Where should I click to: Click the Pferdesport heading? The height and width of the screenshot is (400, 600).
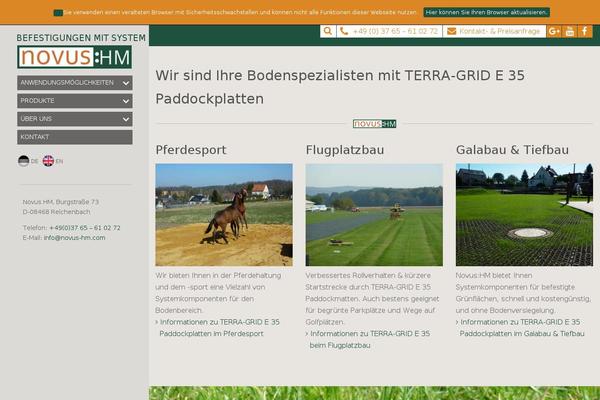[x=191, y=150]
